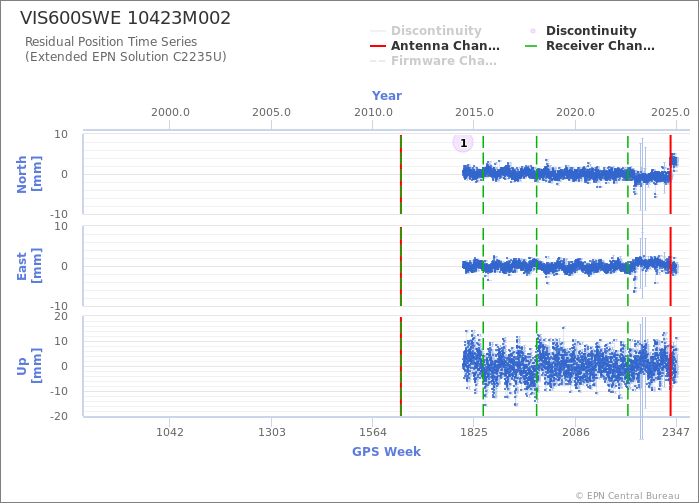The width and height of the screenshot is (700, 504).
Task: Click the North [mm] axis label
Action: 29,174
